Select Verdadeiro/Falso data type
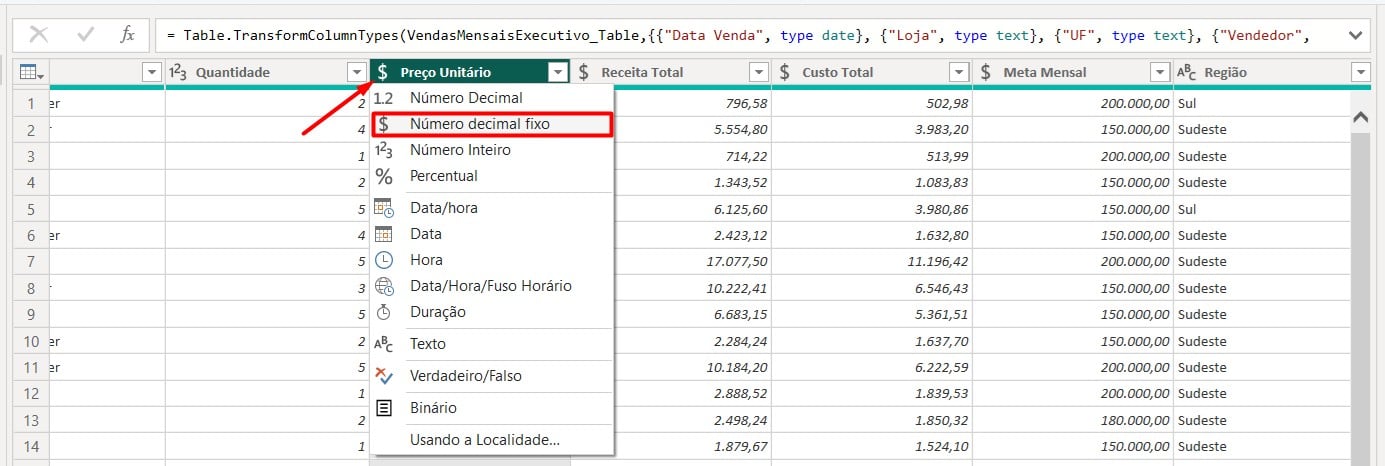The image size is (1385, 466). click(491, 376)
